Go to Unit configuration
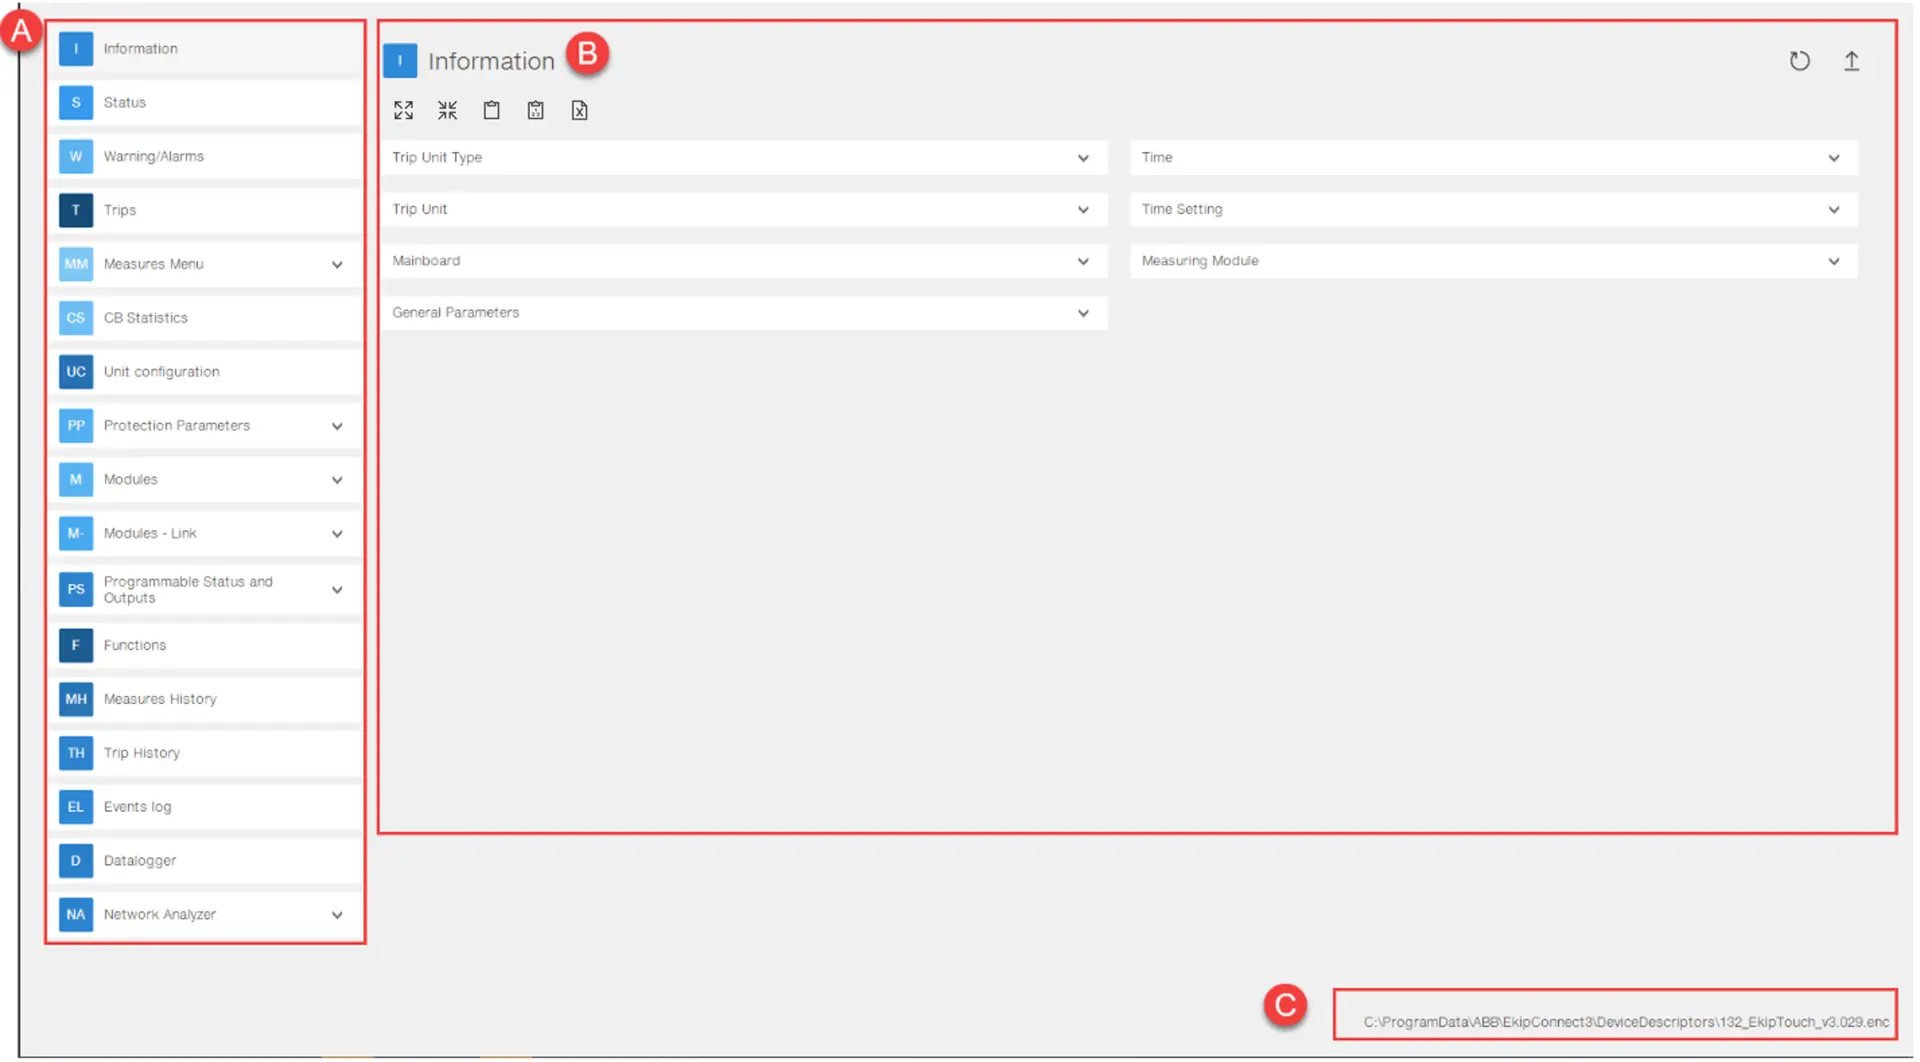 click(x=161, y=372)
